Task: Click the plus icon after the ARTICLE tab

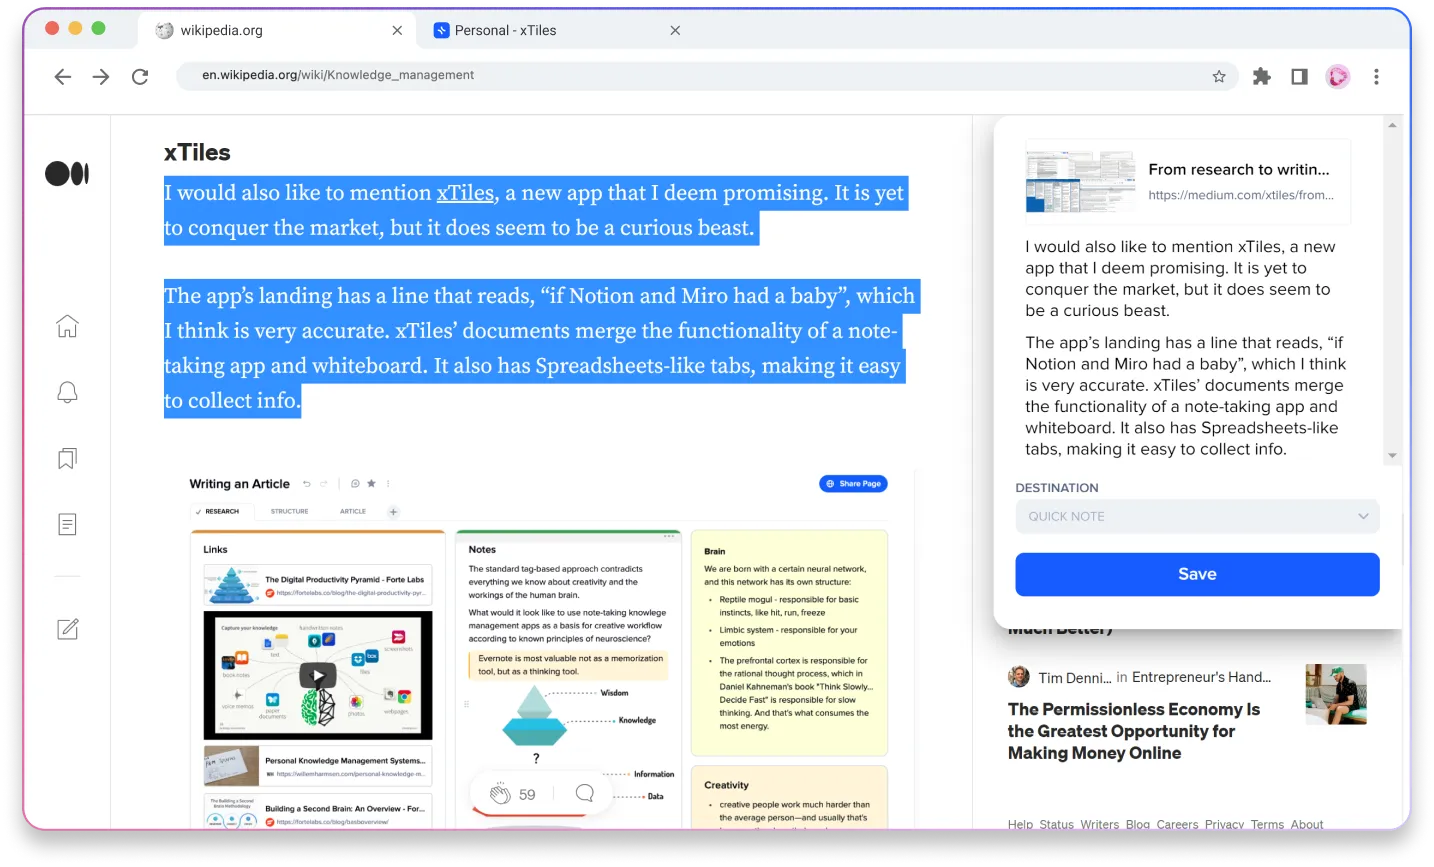Action: [x=393, y=512]
